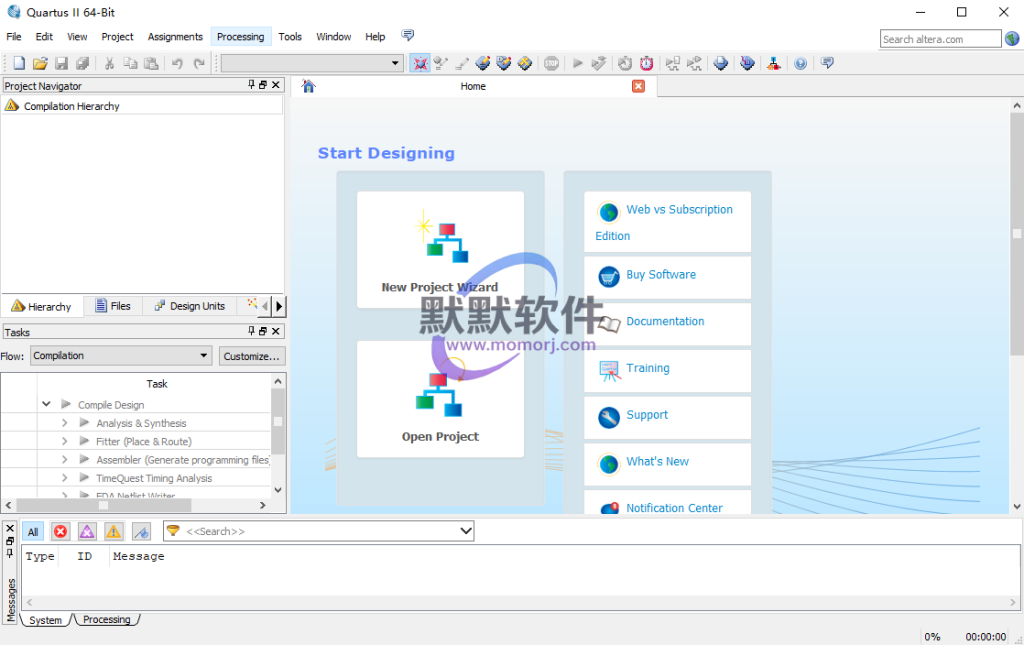
Task: Click the Paste clipboard icon
Action: [x=152, y=63]
